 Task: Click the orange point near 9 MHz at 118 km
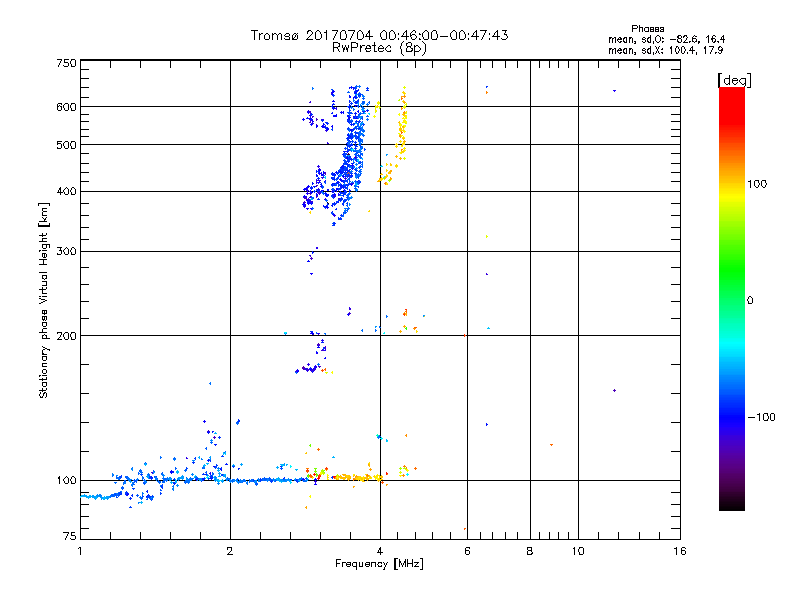tap(552, 445)
